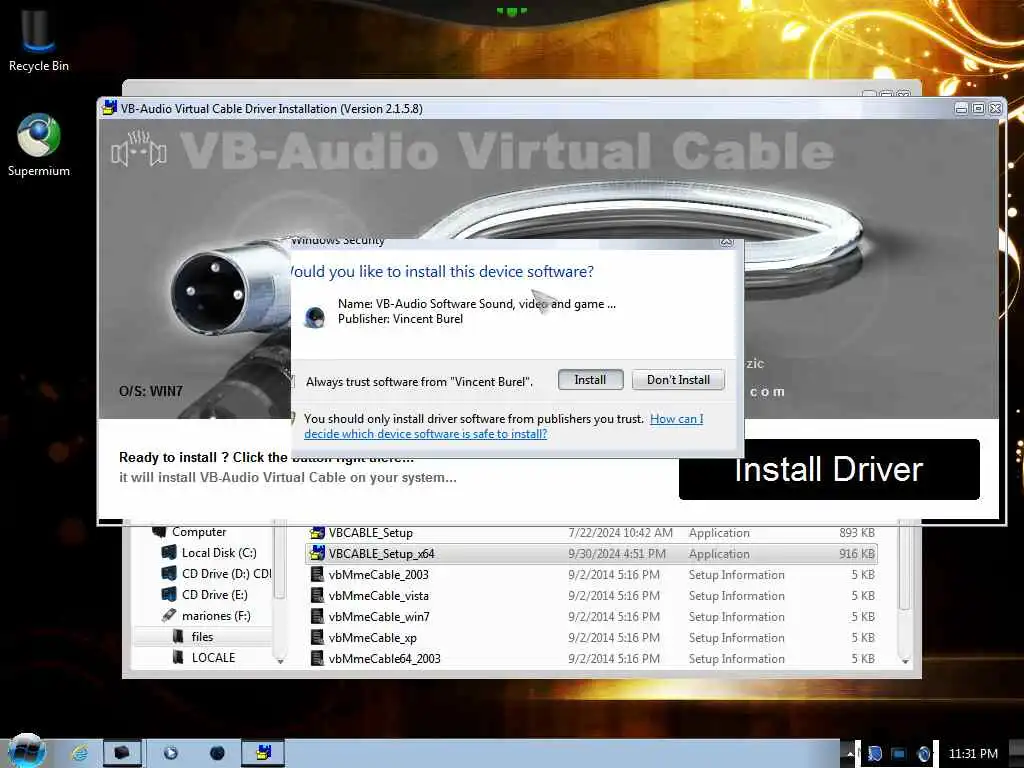
Task: Click the big Install Driver button
Action: pyautogui.click(x=829, y=470)
